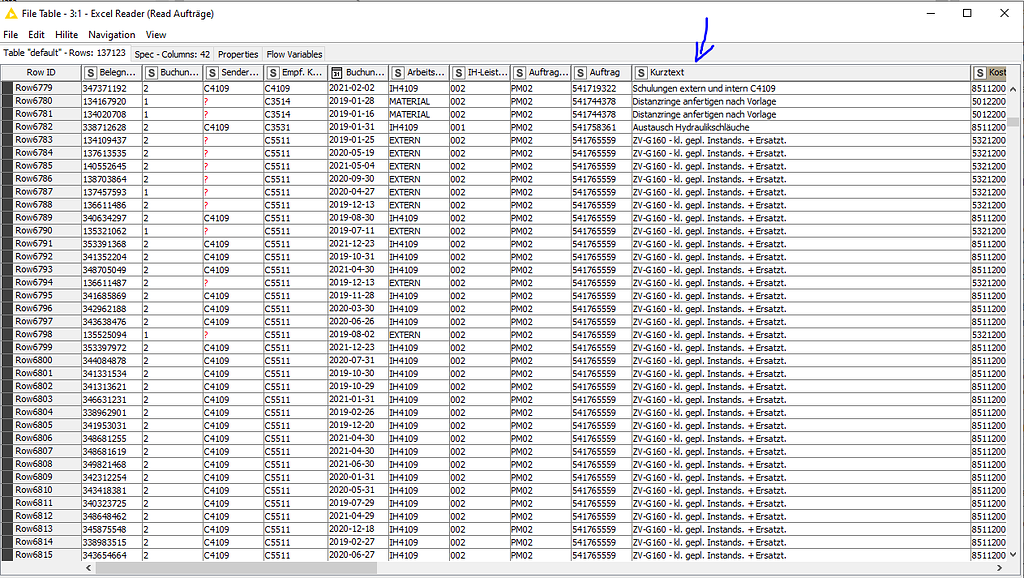Click the S type icon on the Belegn column
This screenshot has width=1024, height=578.
(90, 72)
